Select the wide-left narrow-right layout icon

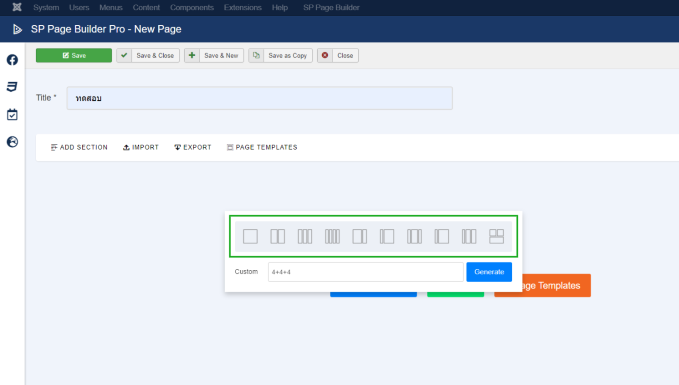(x=359, y=236)
